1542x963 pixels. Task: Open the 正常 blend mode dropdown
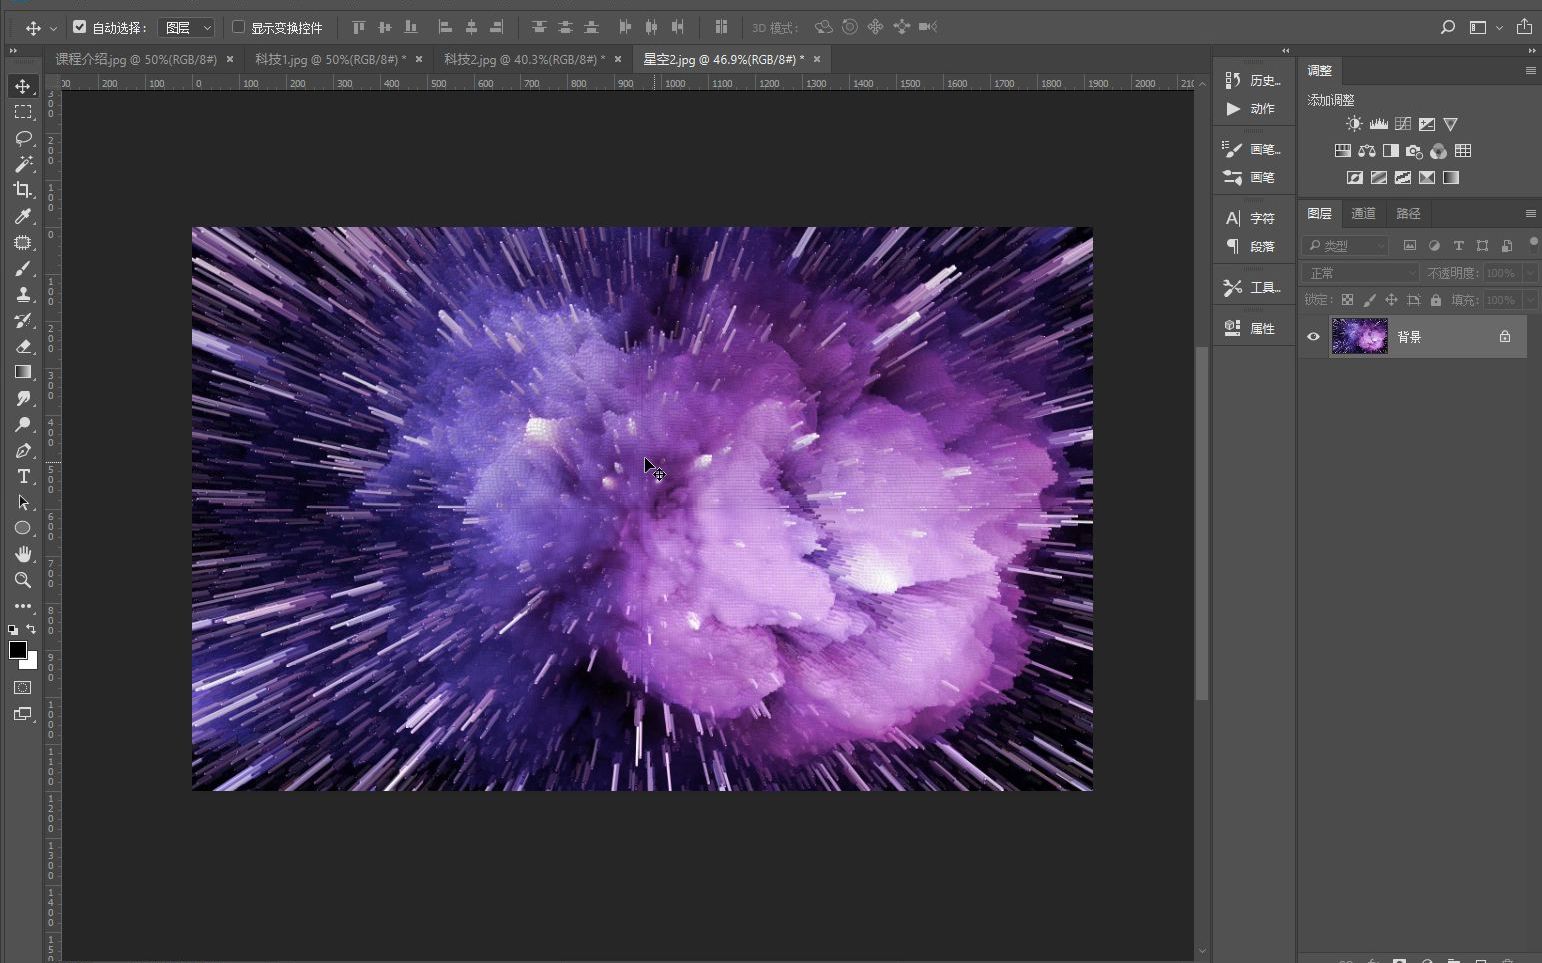pos(1360,273)
